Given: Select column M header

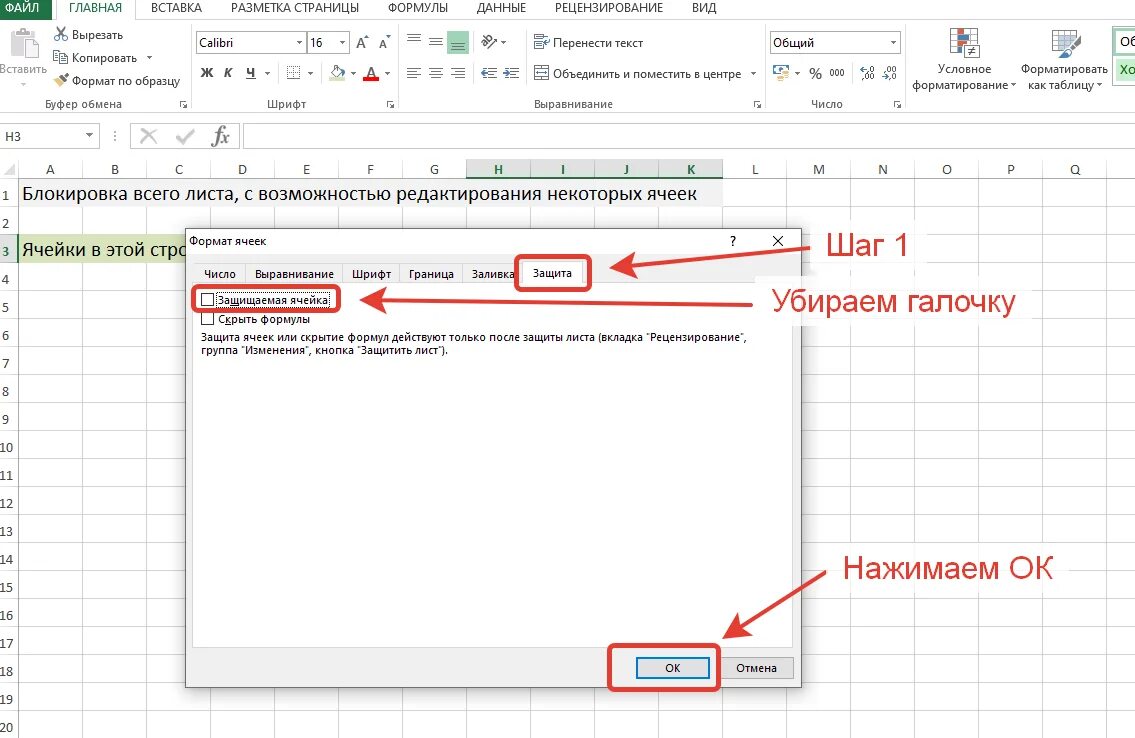Looking at the screenshot, I should click(819, 169).
